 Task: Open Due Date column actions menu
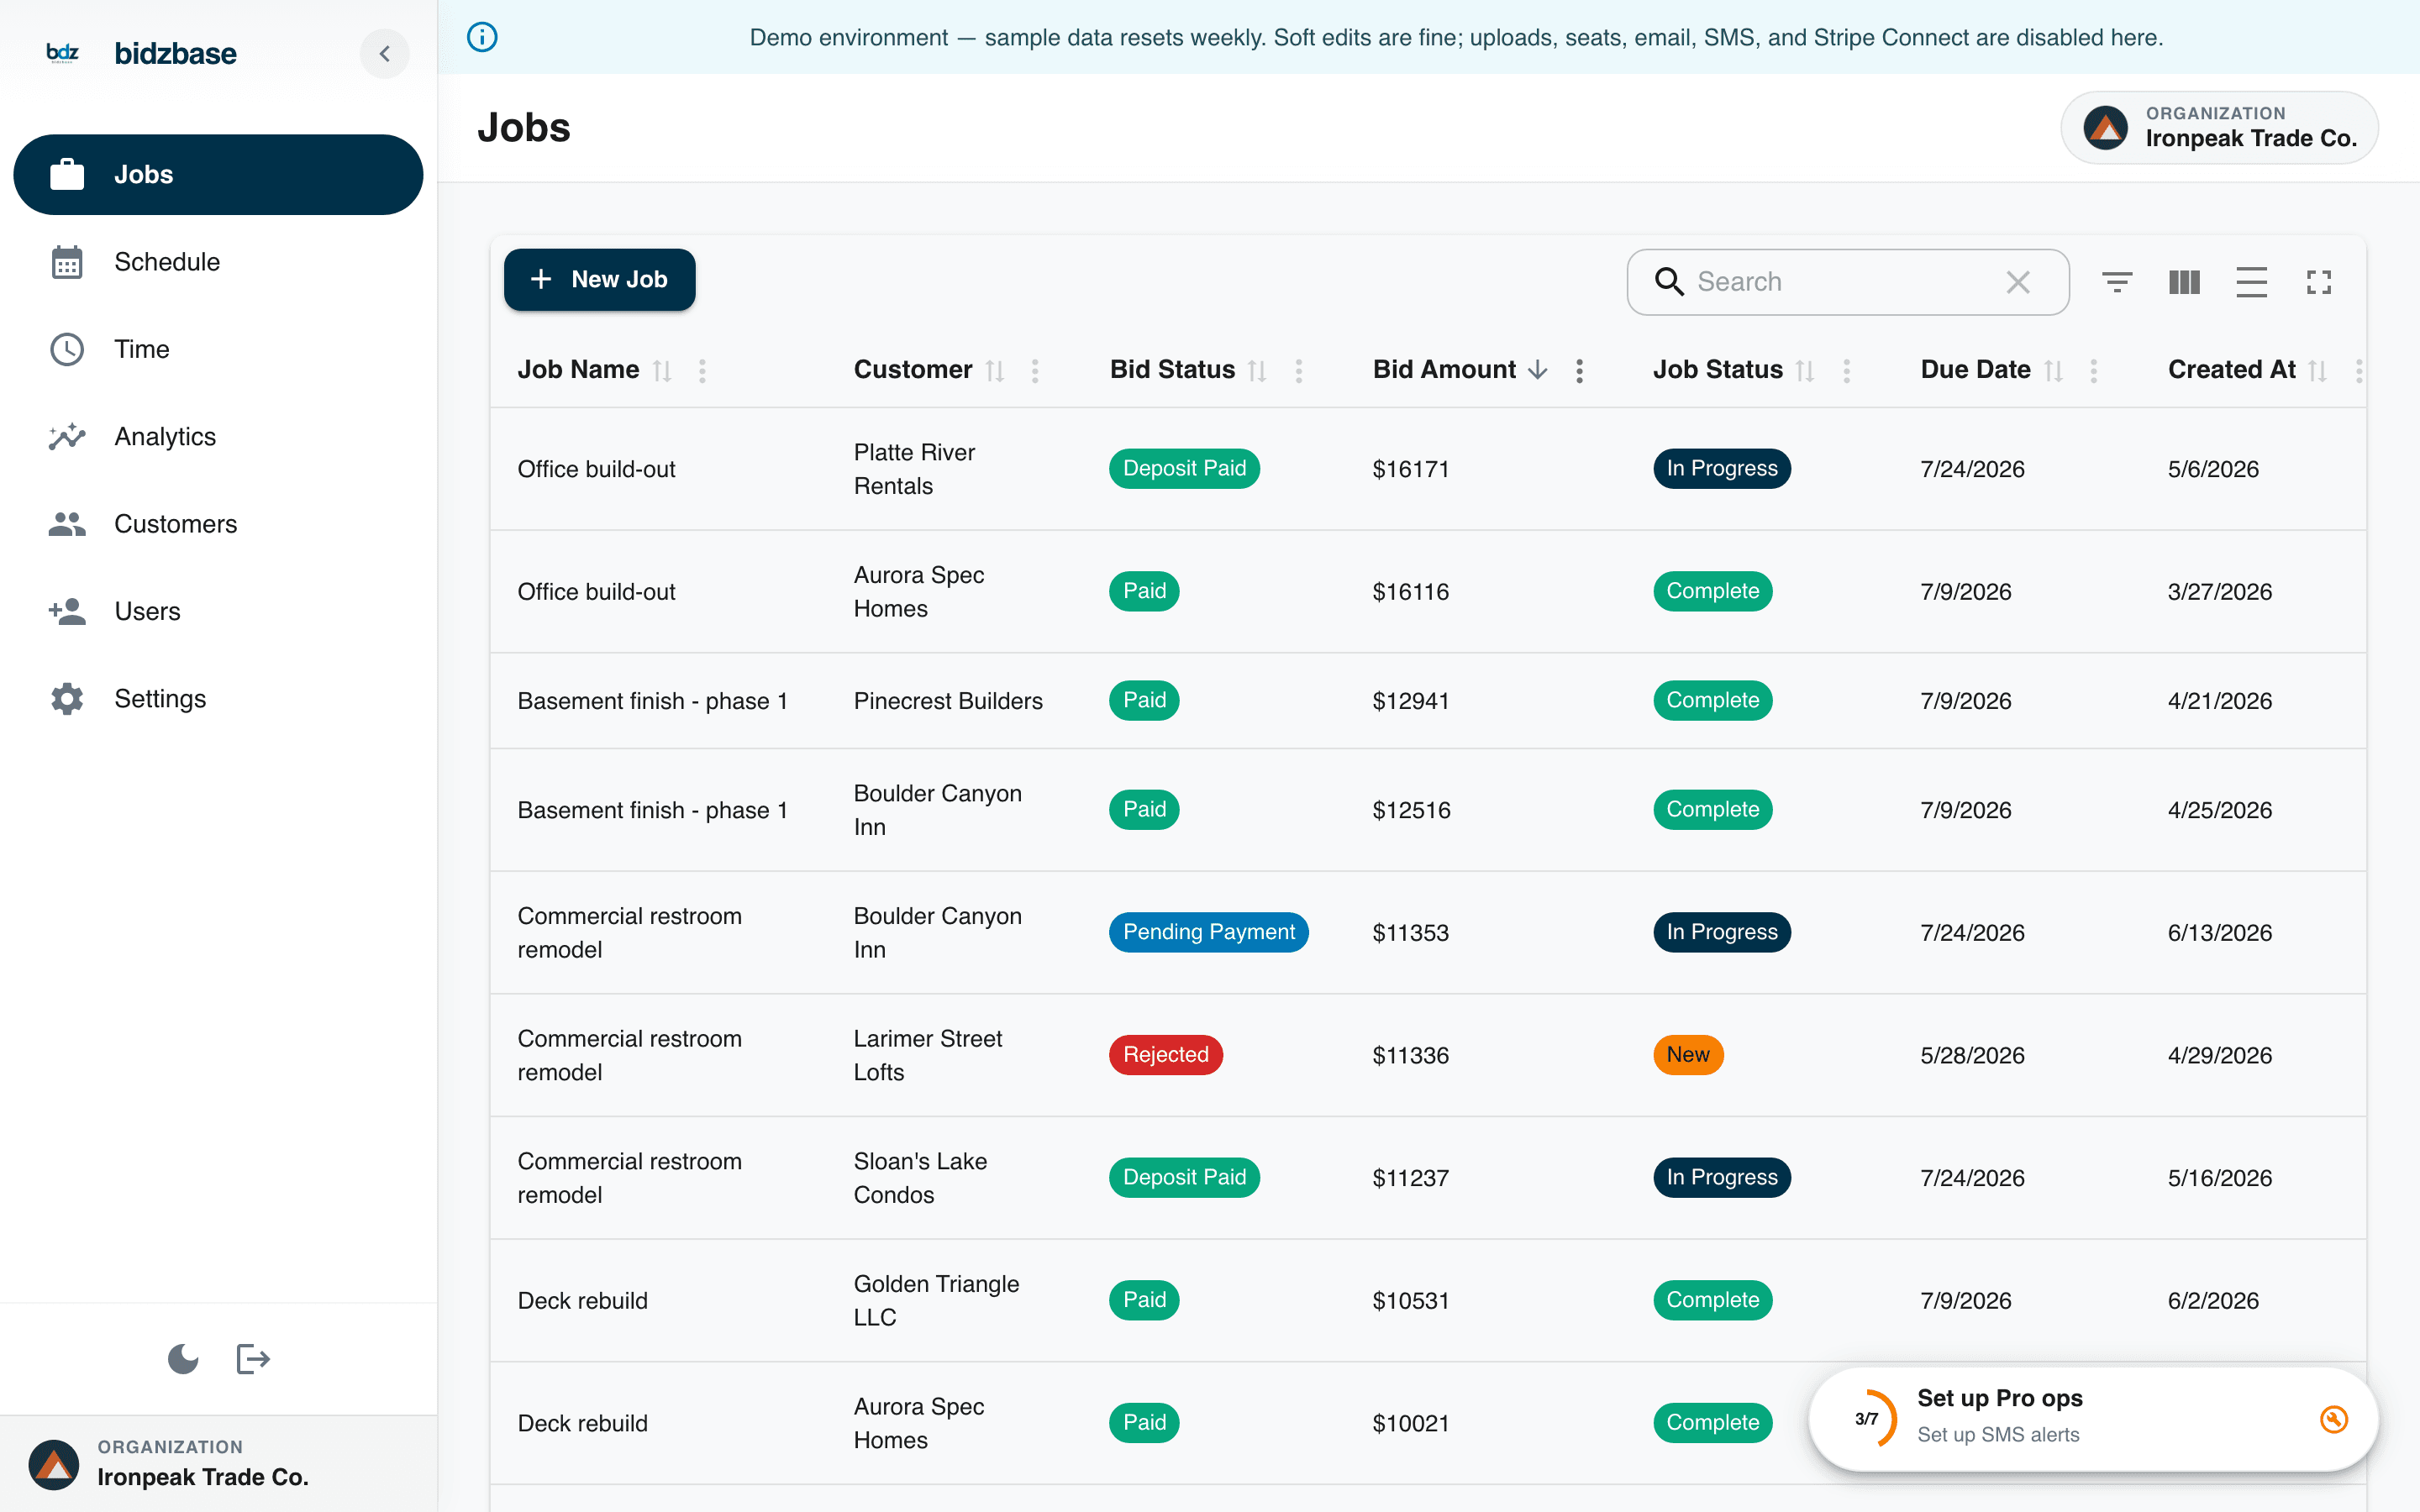pos(2093,371)
